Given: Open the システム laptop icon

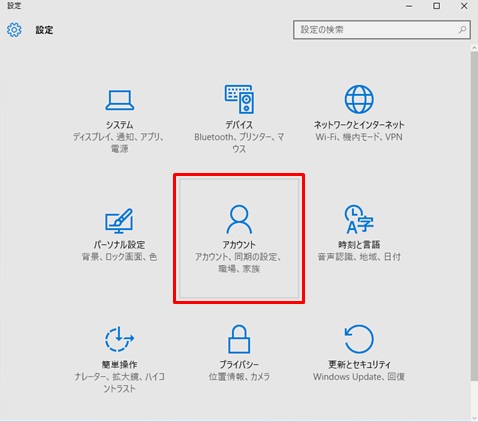Looking at the screenshot, I should pyautogui.click(x=120, y=100).
